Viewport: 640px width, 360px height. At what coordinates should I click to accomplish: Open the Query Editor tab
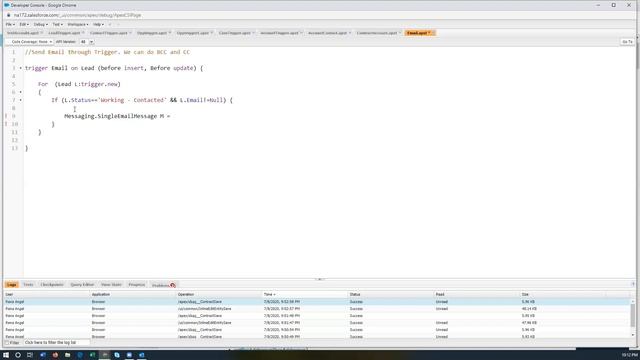click(x=82, y=284)
